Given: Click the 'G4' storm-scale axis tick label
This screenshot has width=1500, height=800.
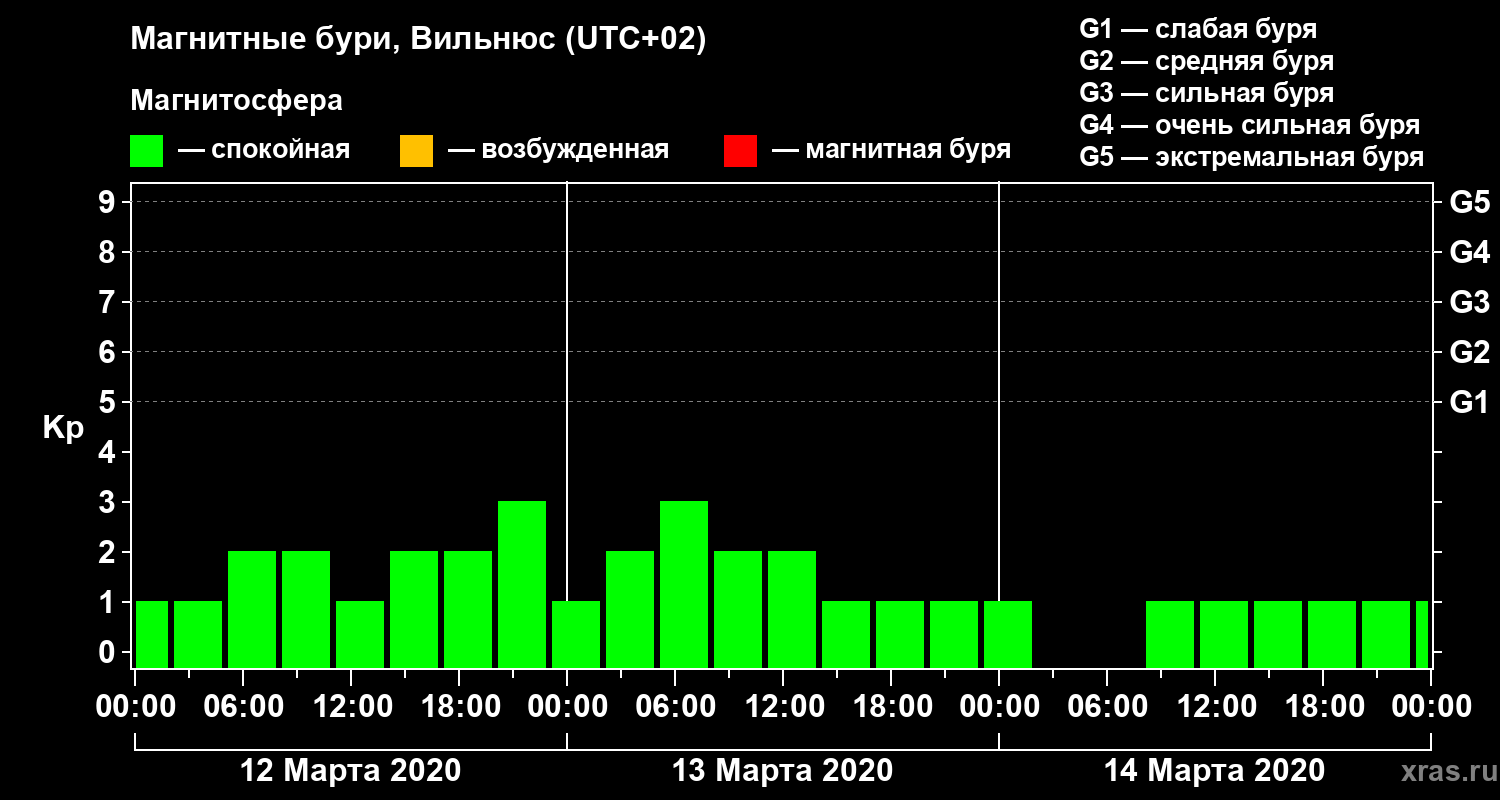Looking at the screenshot, I should coord(1469,252).
